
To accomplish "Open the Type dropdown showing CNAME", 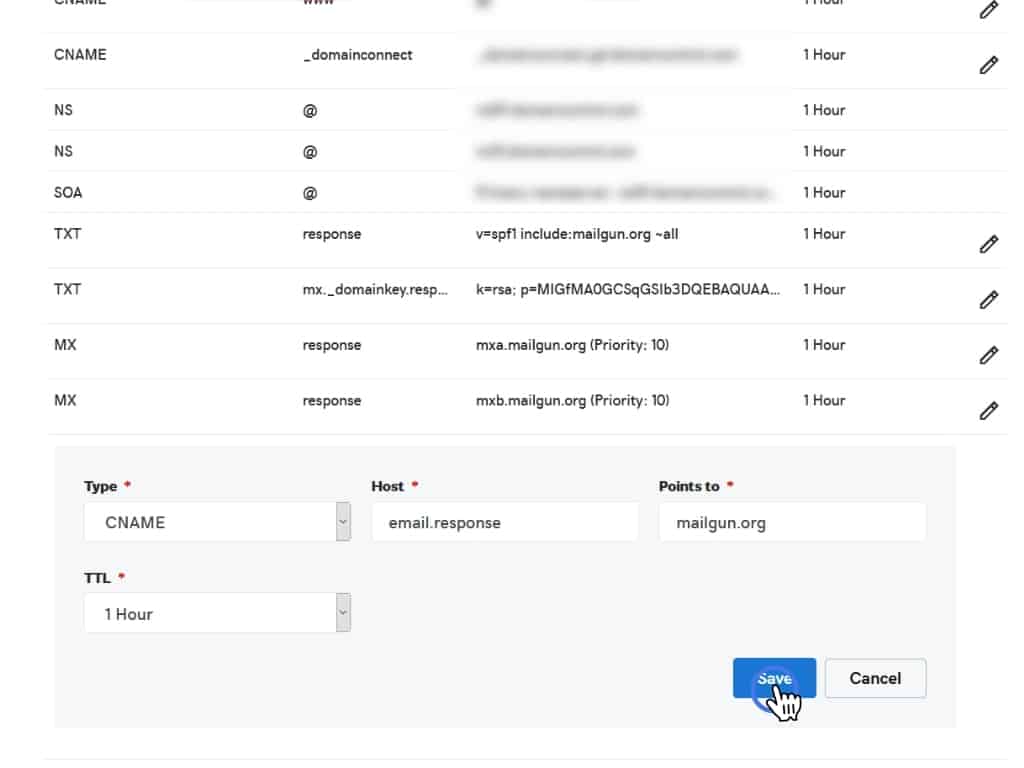I will (x=217, y=522).
